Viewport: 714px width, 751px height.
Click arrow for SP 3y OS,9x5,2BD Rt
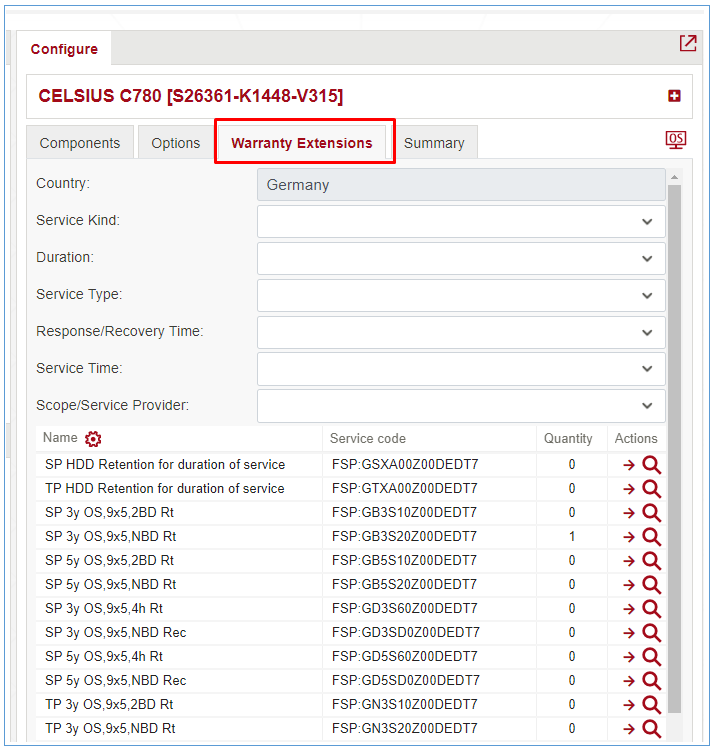click(629, 513)
